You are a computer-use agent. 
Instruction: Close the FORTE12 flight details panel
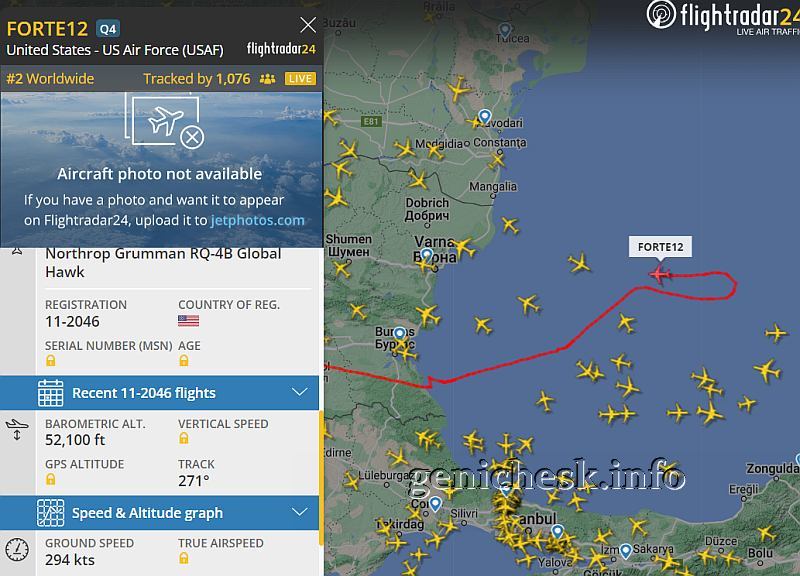tap(308, 24)
